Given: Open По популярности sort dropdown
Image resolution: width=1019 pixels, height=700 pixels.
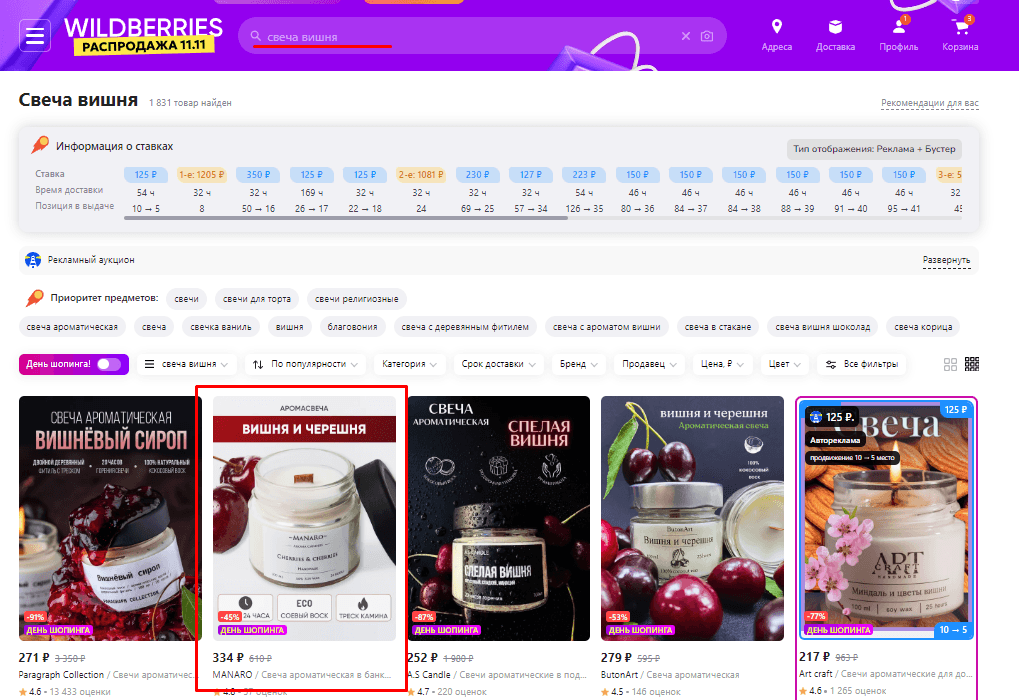Looking at the screenshot, I should click(305, 364).
